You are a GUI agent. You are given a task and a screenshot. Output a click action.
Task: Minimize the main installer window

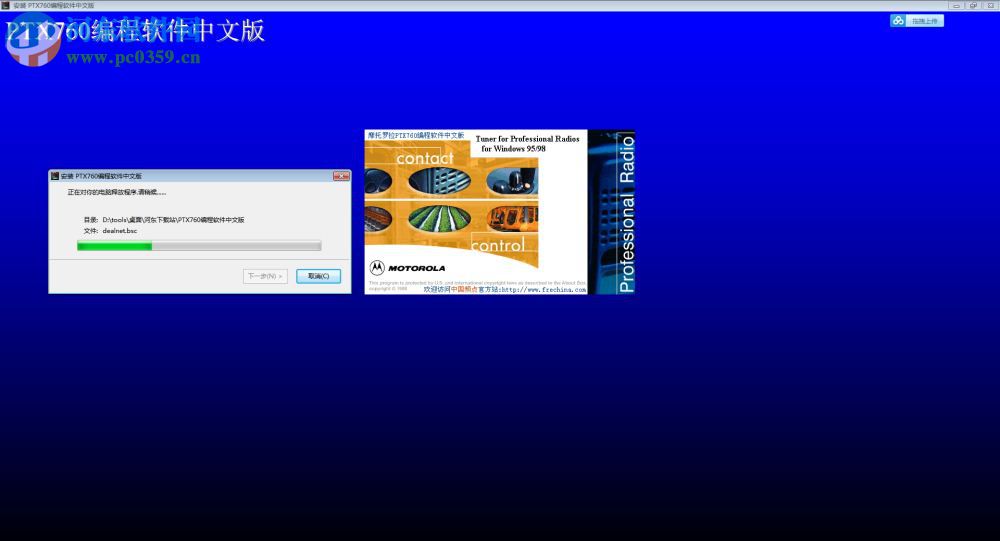point(955,5)
